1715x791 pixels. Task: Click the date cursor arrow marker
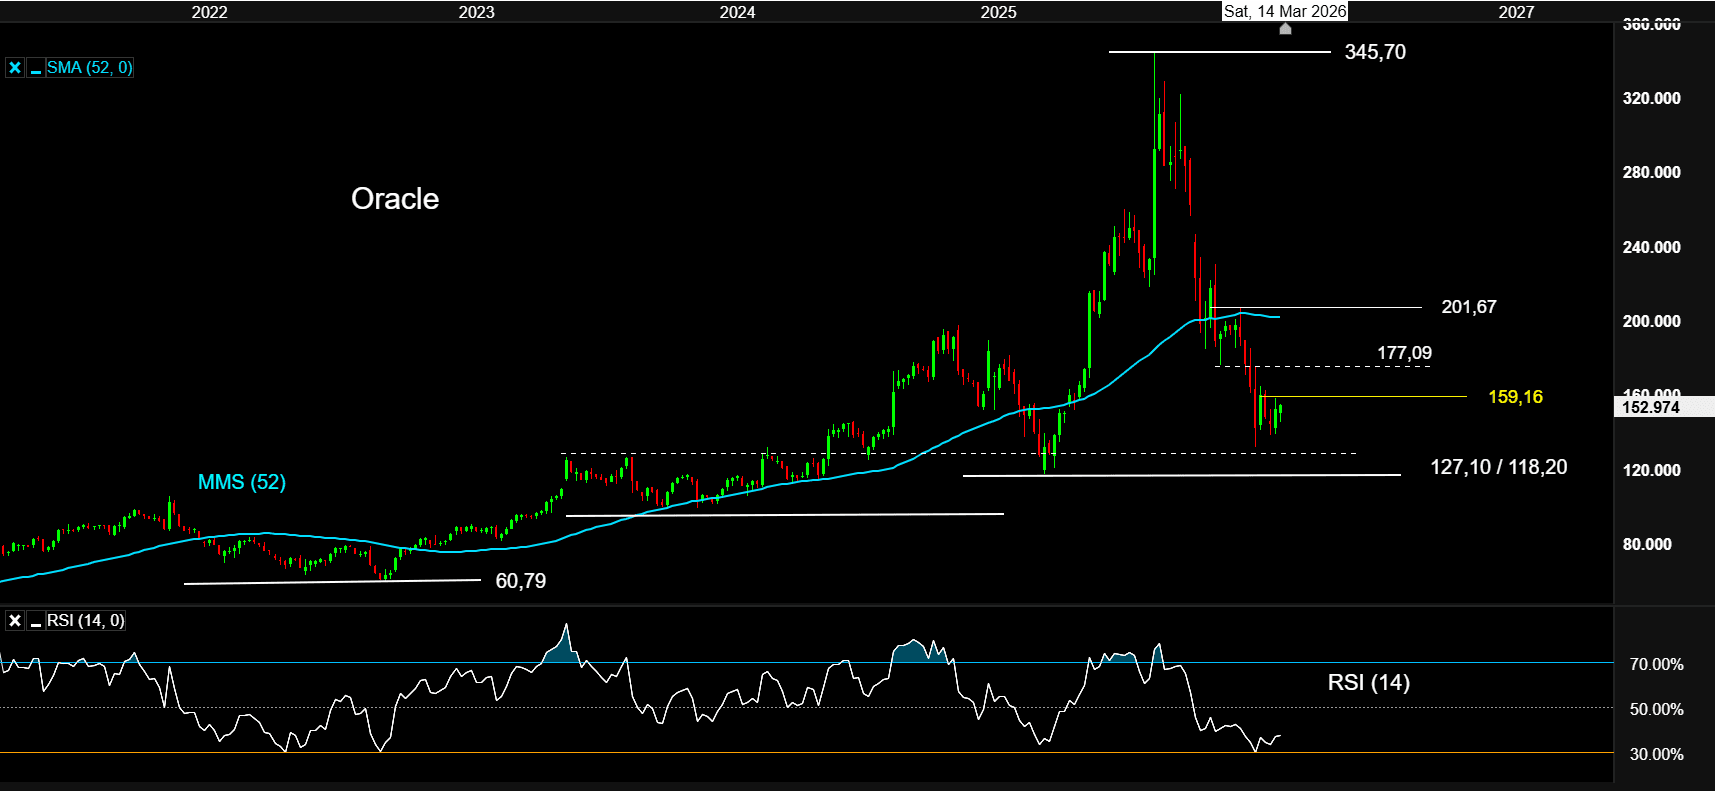pos(1285,29)
